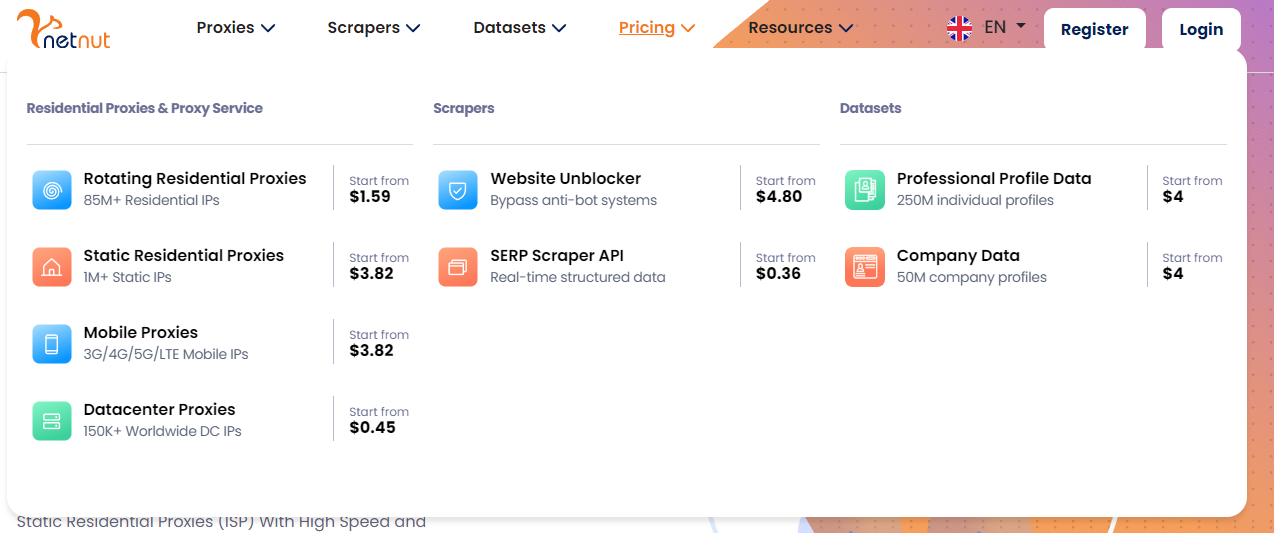Click '50M company profiles' subtitle

[972, 277]
